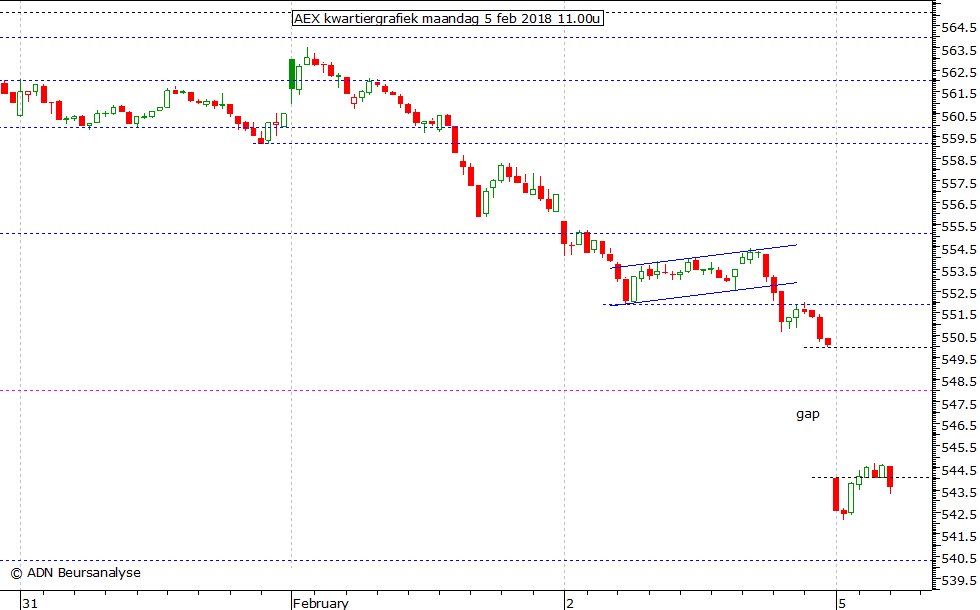Click the 550.5 price axis label
The image size is (980, 610).
click(x=959, y=338)
